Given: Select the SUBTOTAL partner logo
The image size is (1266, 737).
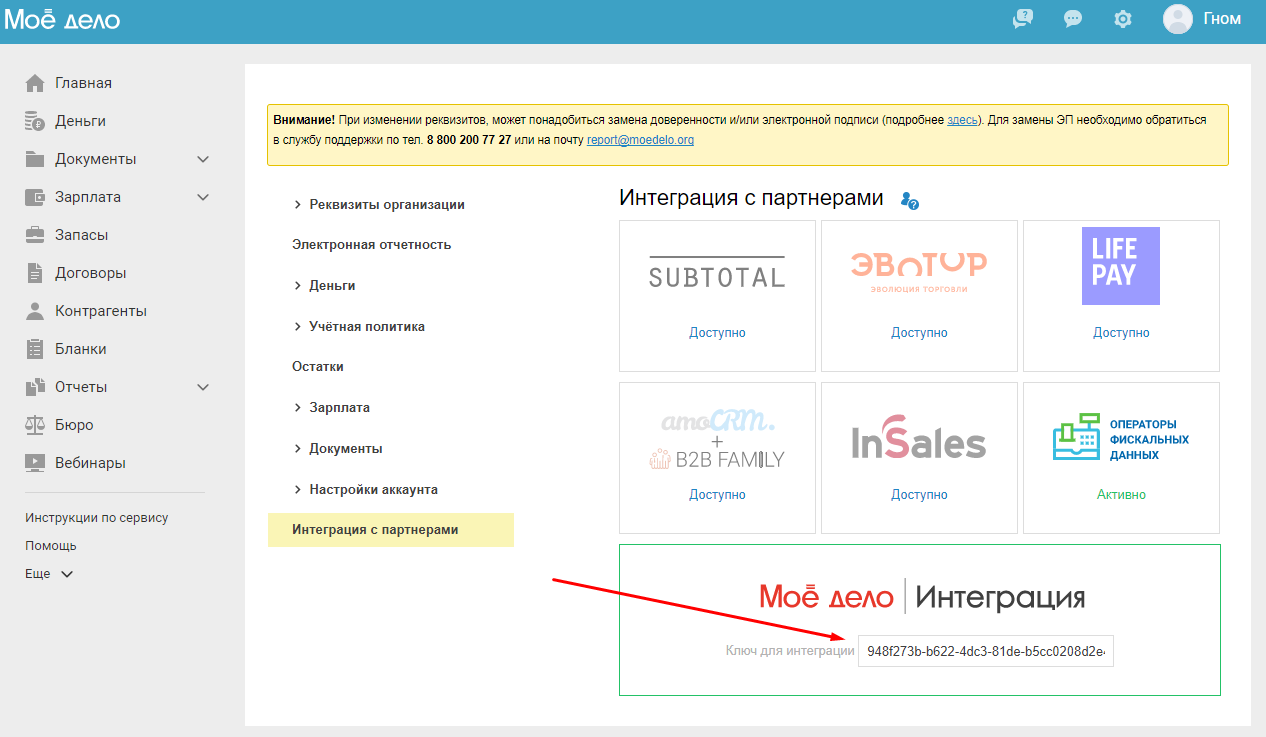Looking at the screenshot, I should point(717,272).
